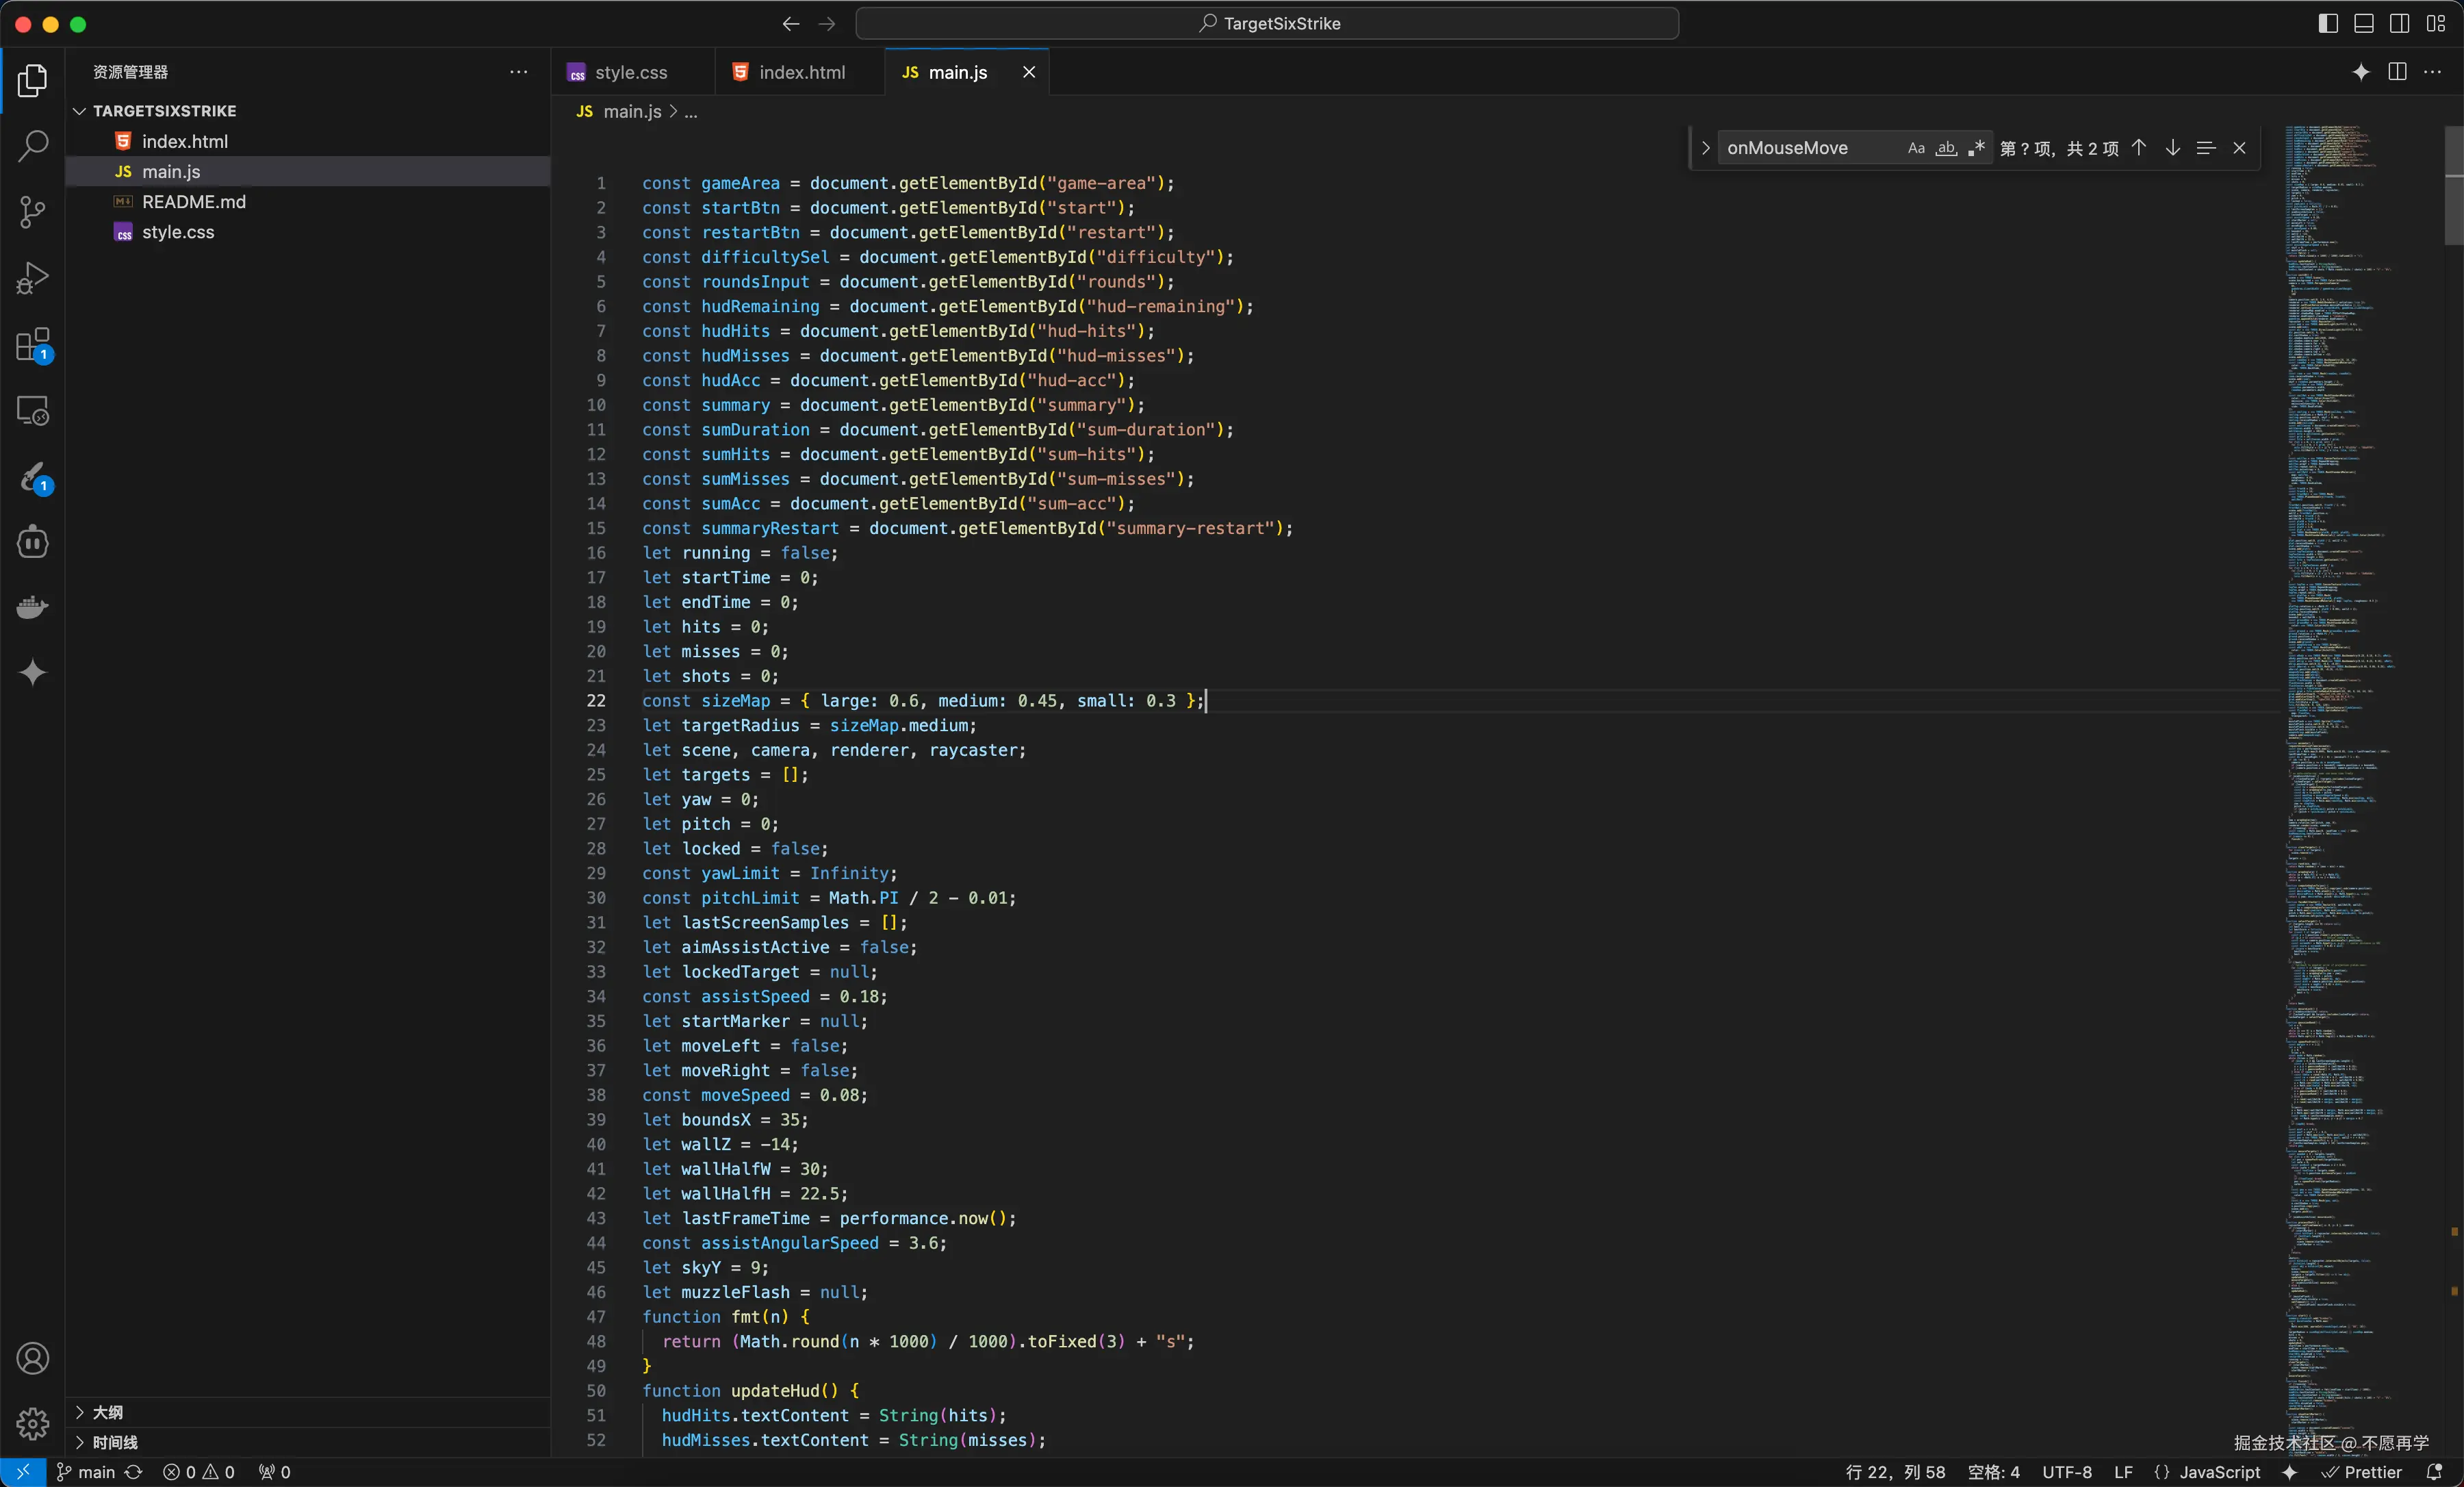Open the Search view in activity bar

coord(33,146)
